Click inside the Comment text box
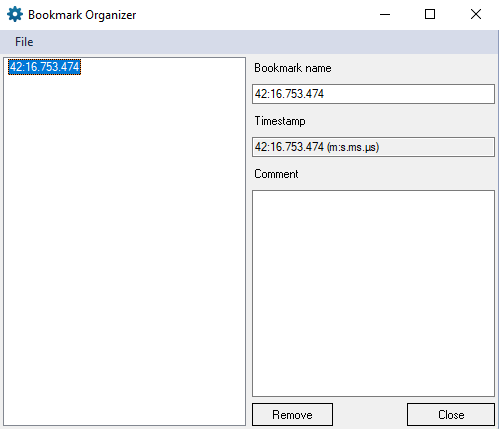This screenshot has width=499, height=429. click(x=373, y=293)
